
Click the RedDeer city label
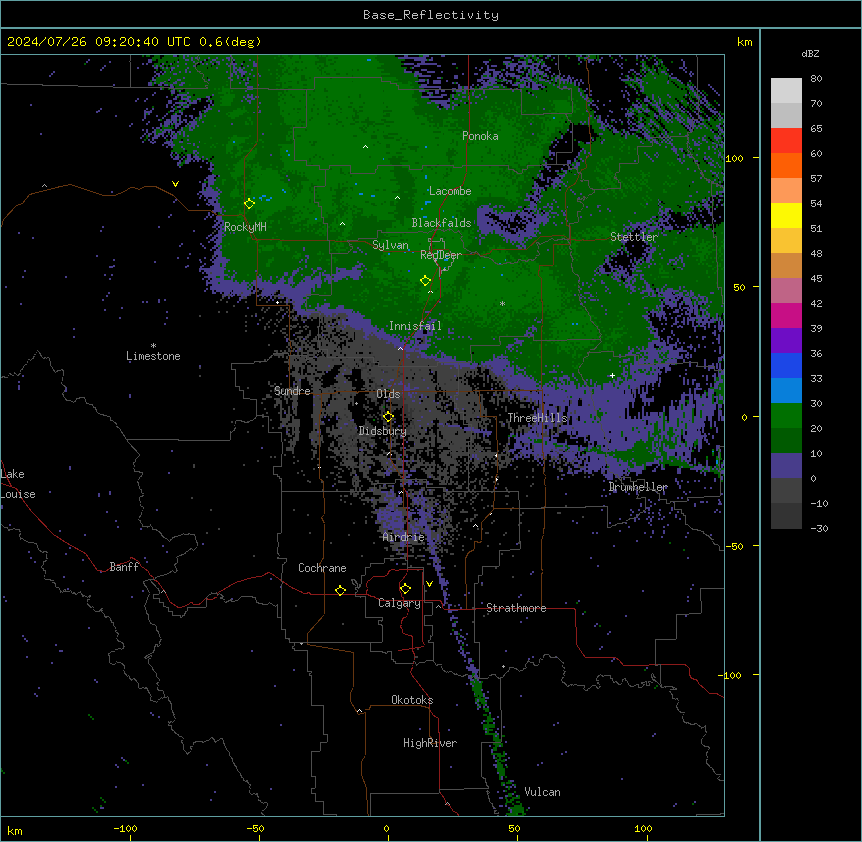(x=441, y=255)
